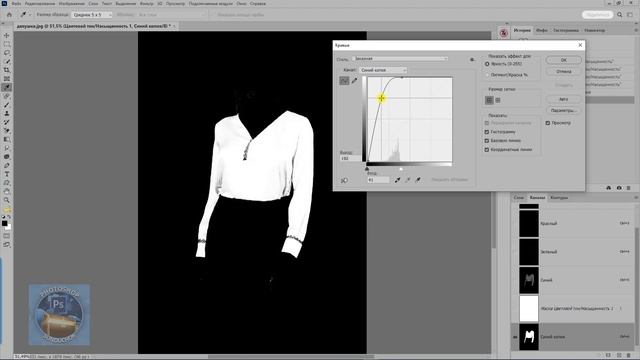The image size is (640, 360).
Task: Choose the pencil draw-curve tool in Curves
Action: coord(354,81)
